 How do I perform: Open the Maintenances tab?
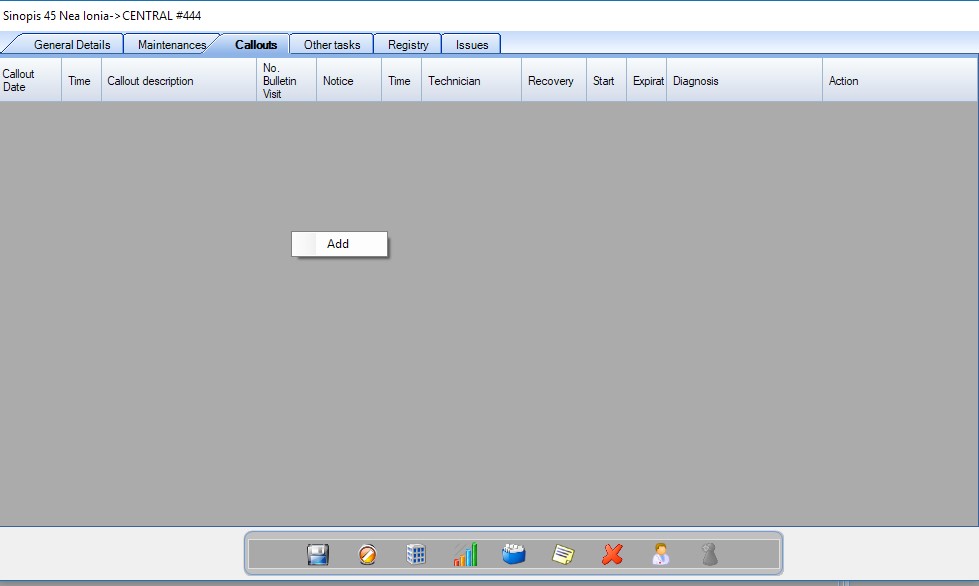(172, 45)
